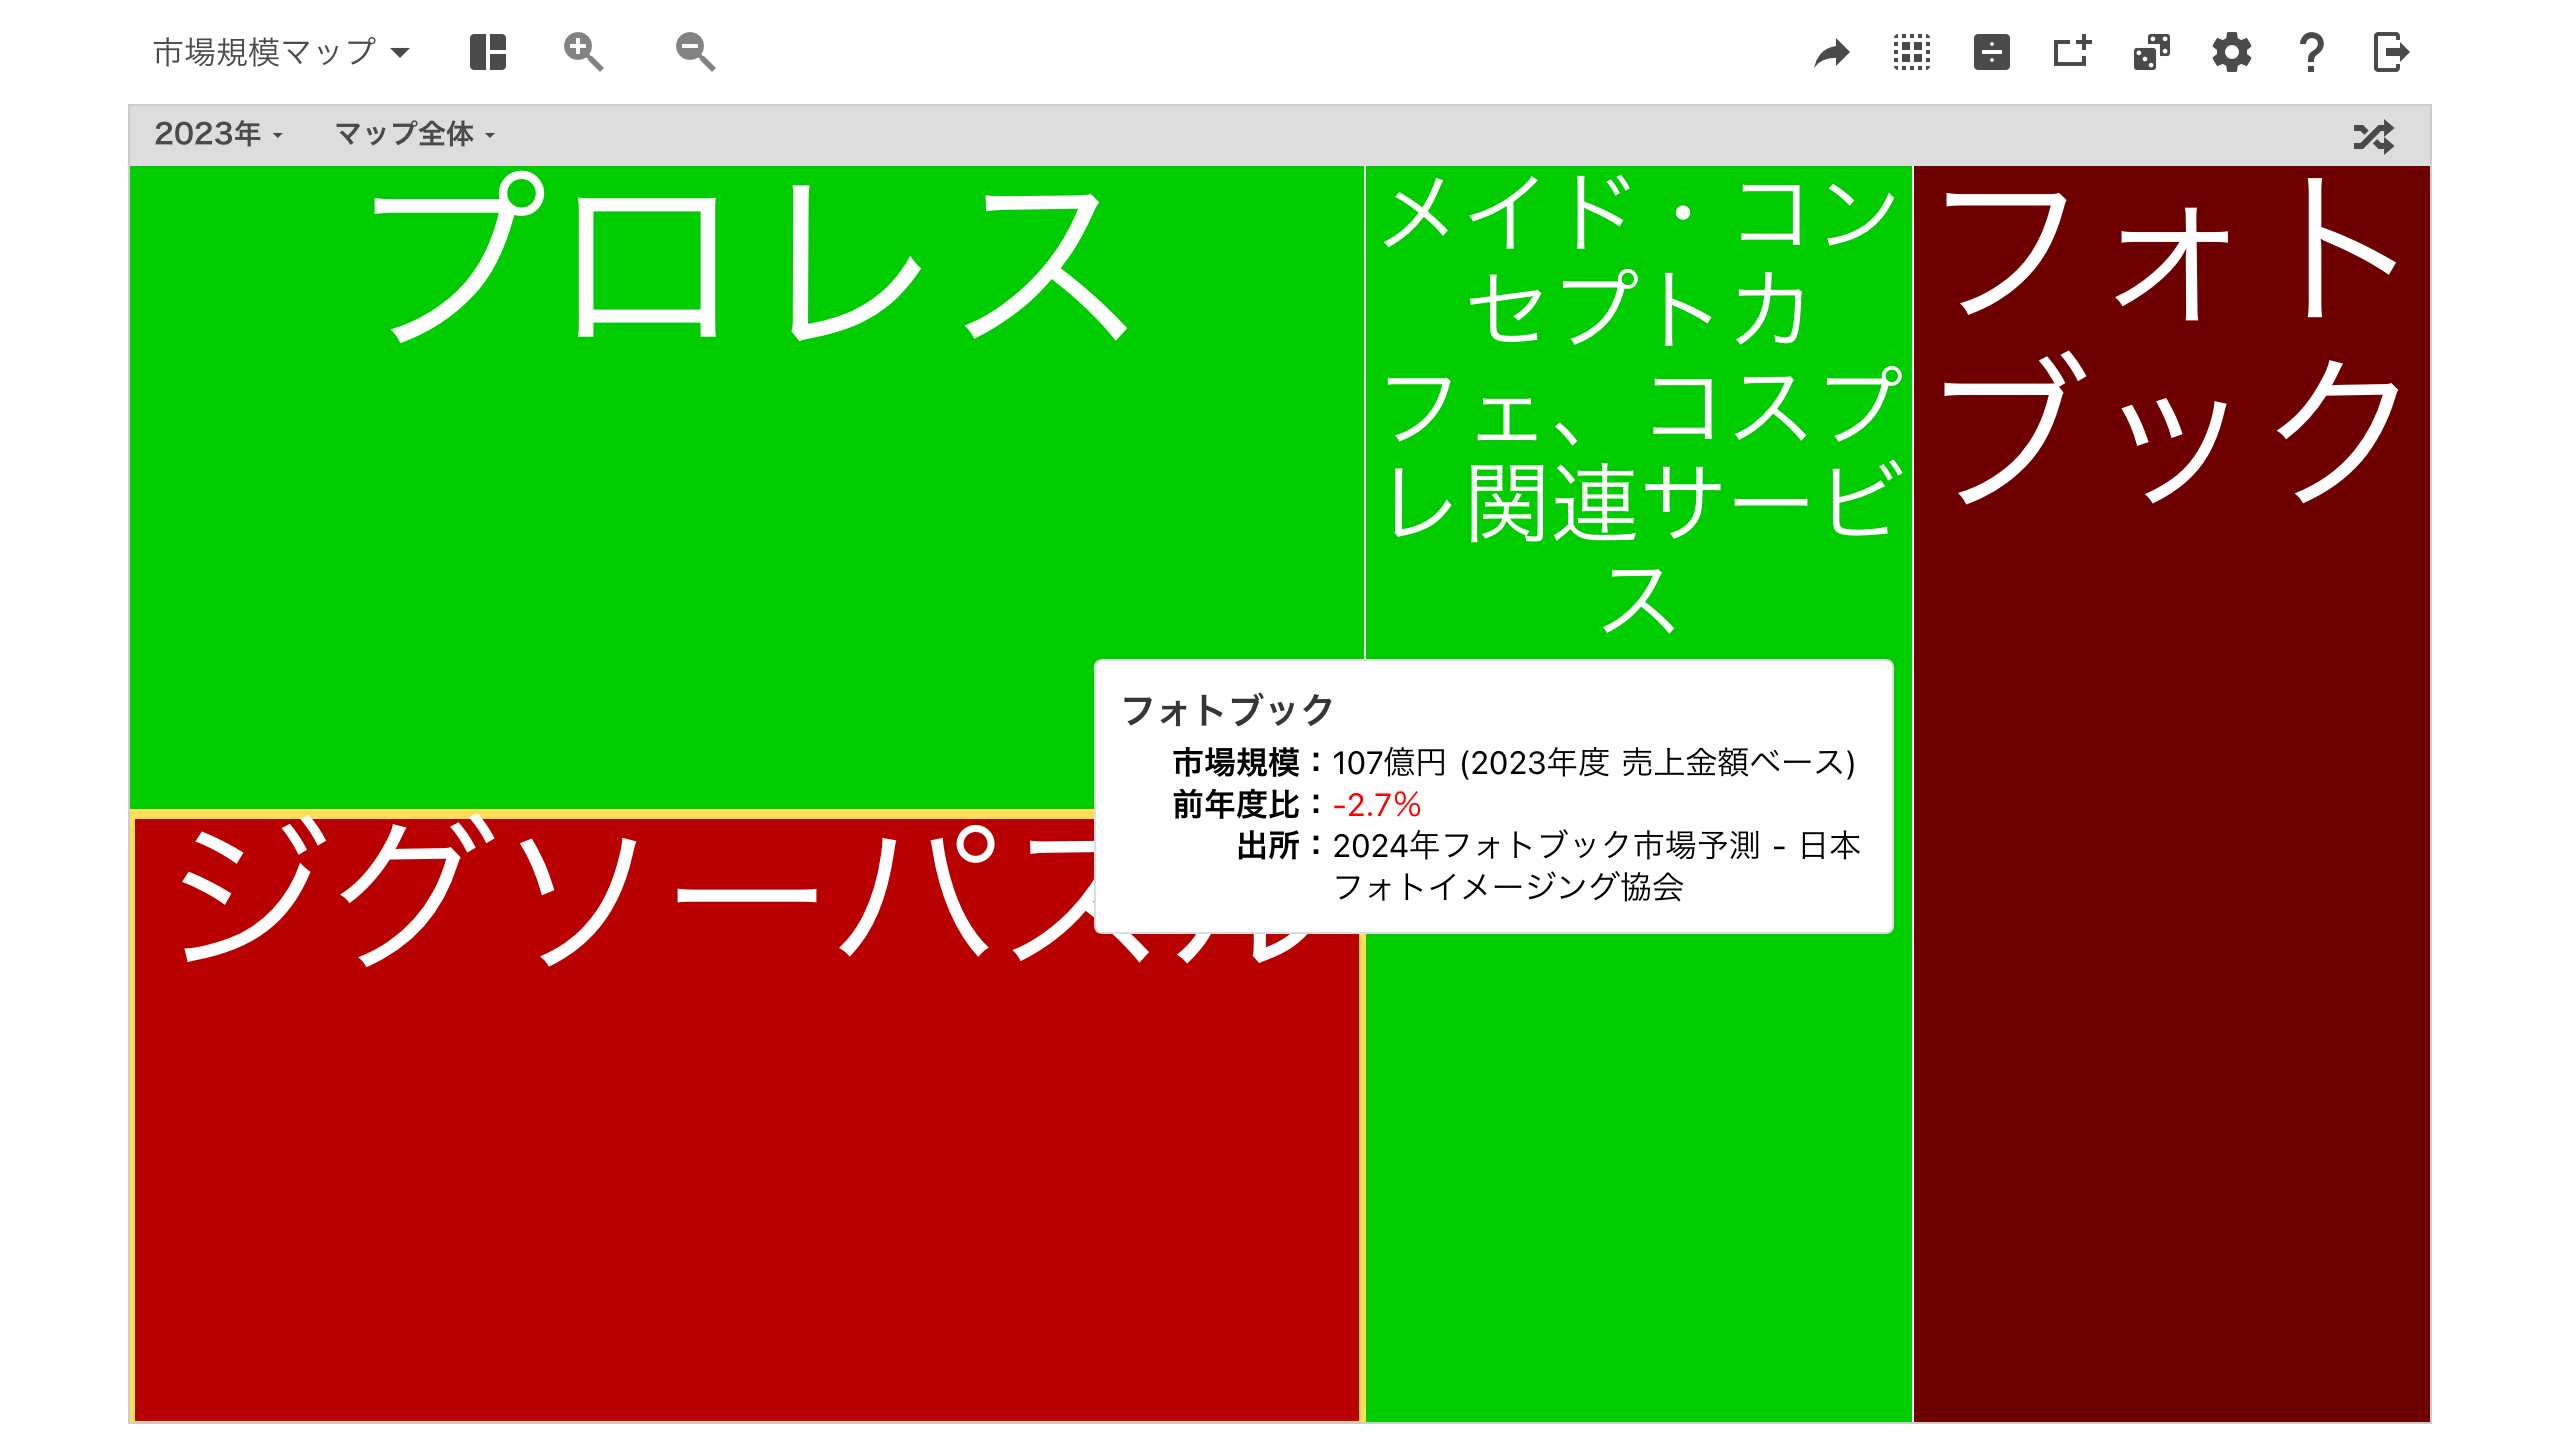
Task: Click the divide calculator icon
Action: coord(1992,52)
